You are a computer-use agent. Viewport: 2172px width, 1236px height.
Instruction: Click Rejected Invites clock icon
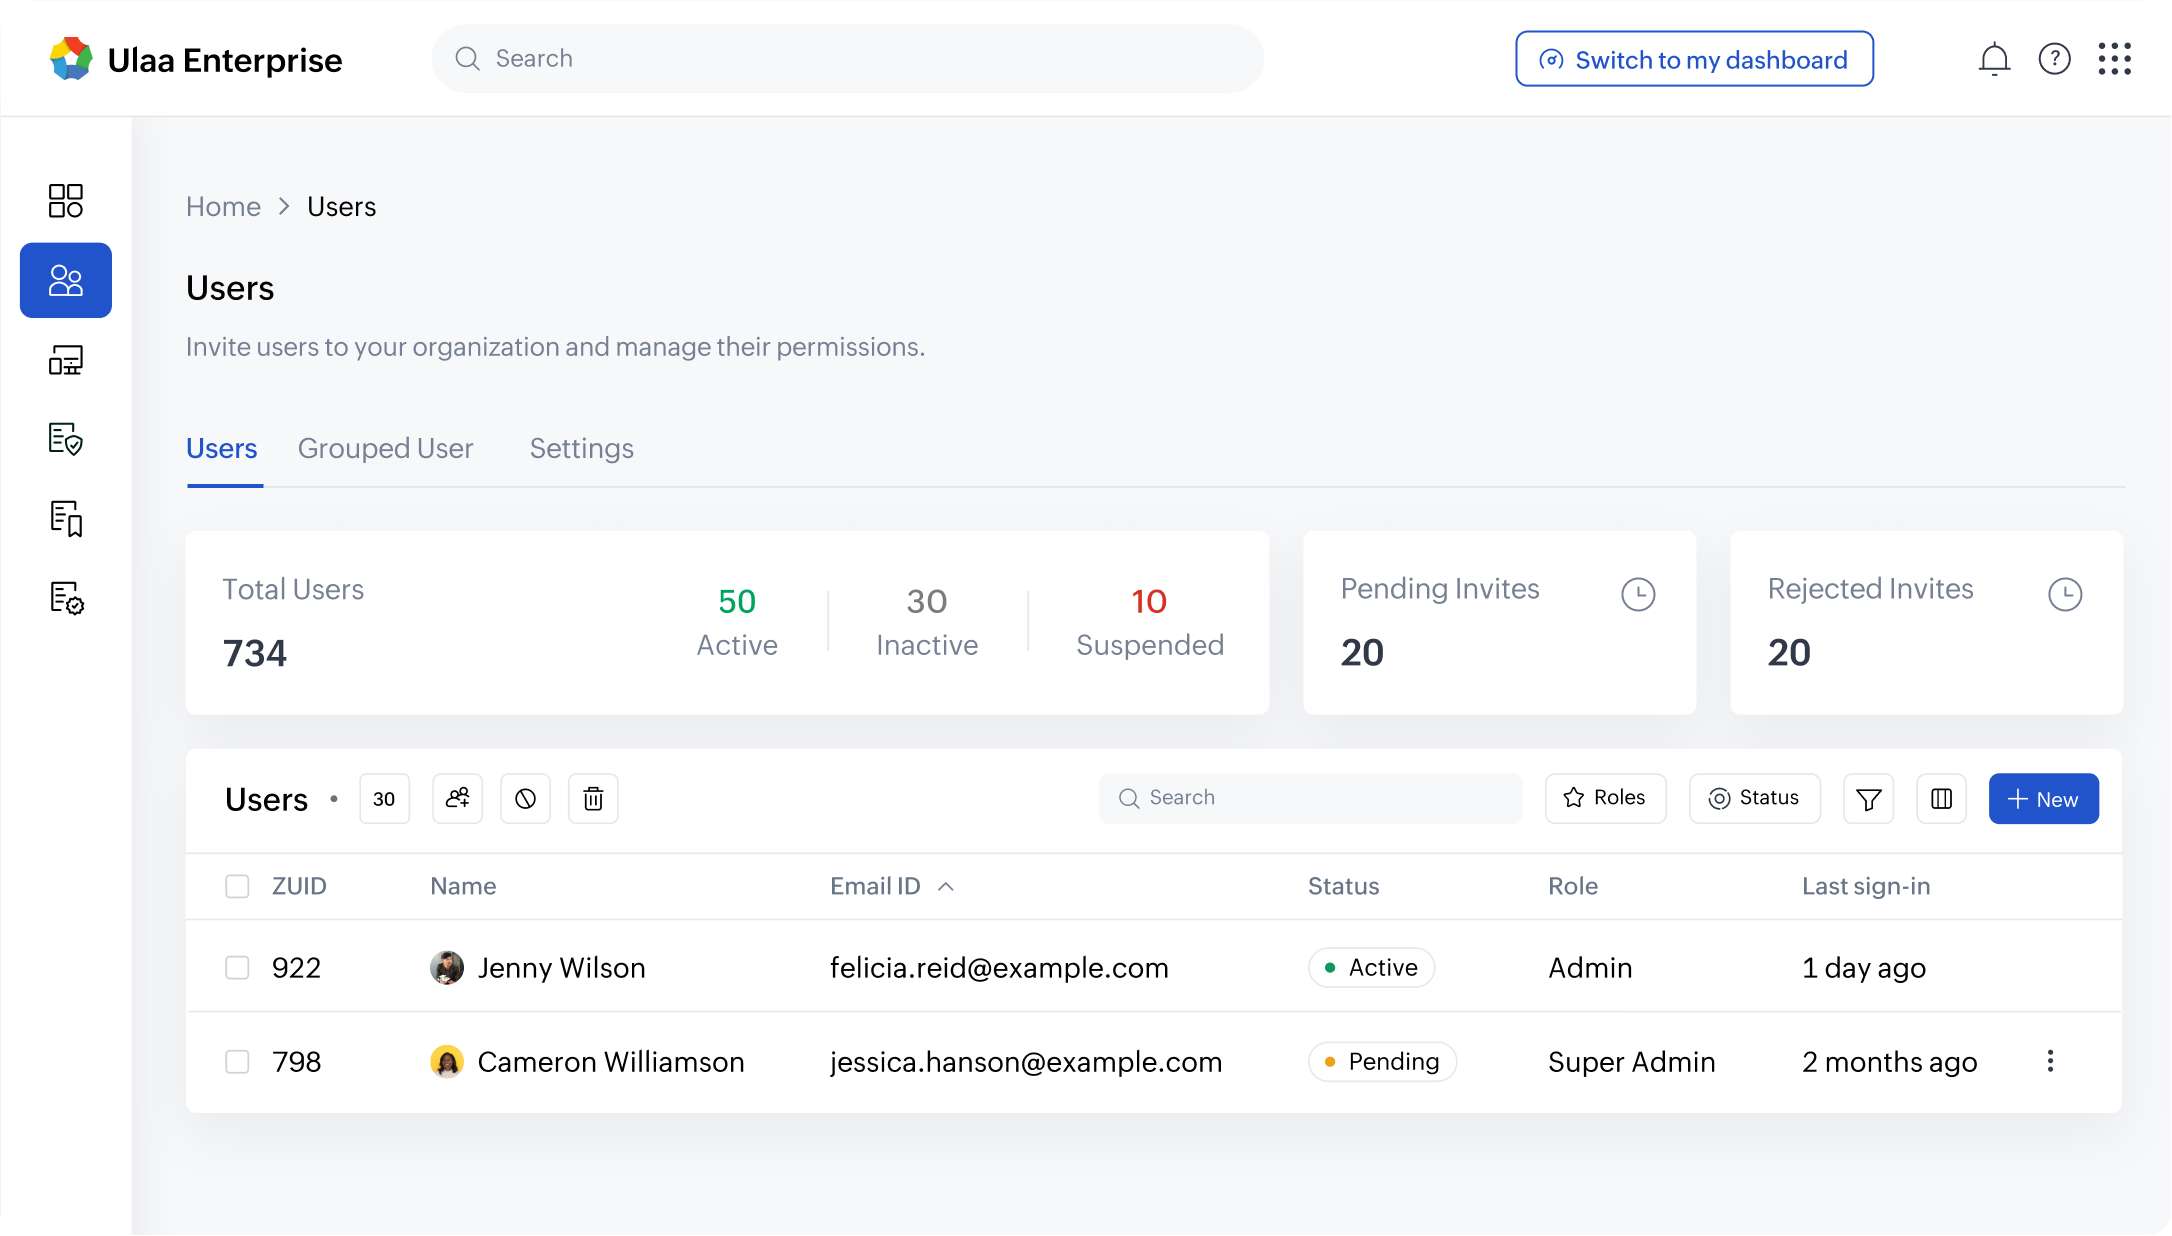pos(2065,594)
